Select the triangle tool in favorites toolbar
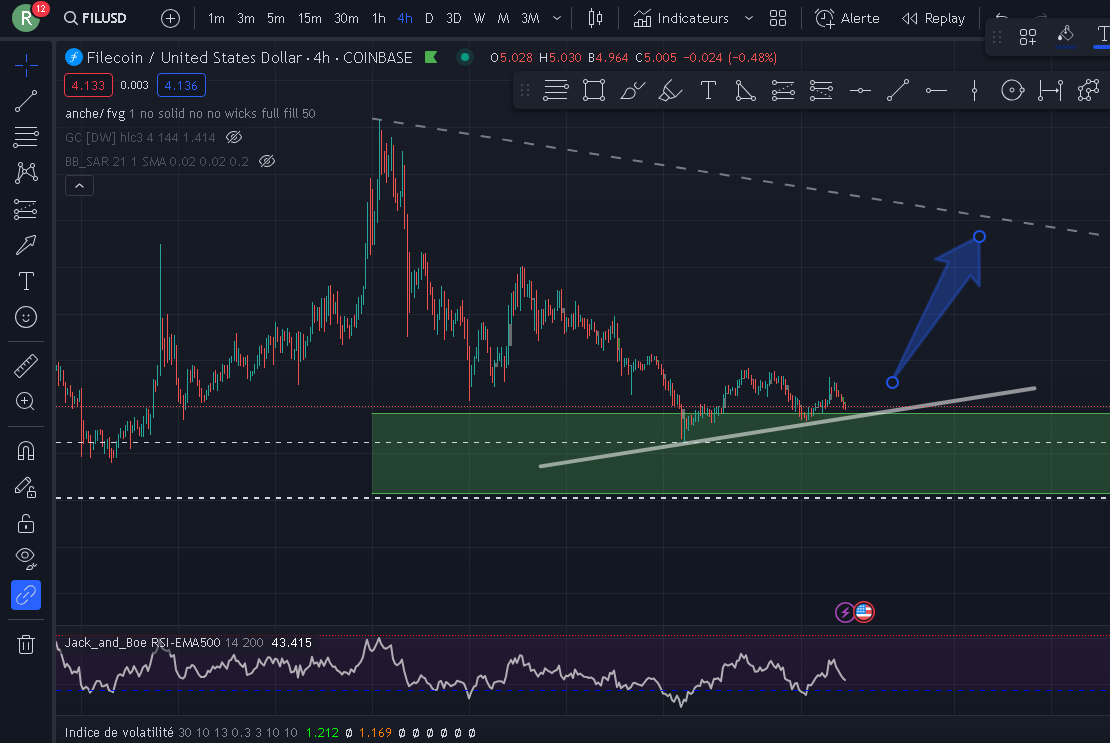Image resolution: width=1110 pixels, height=743 pixels. (x=745, y=91)
